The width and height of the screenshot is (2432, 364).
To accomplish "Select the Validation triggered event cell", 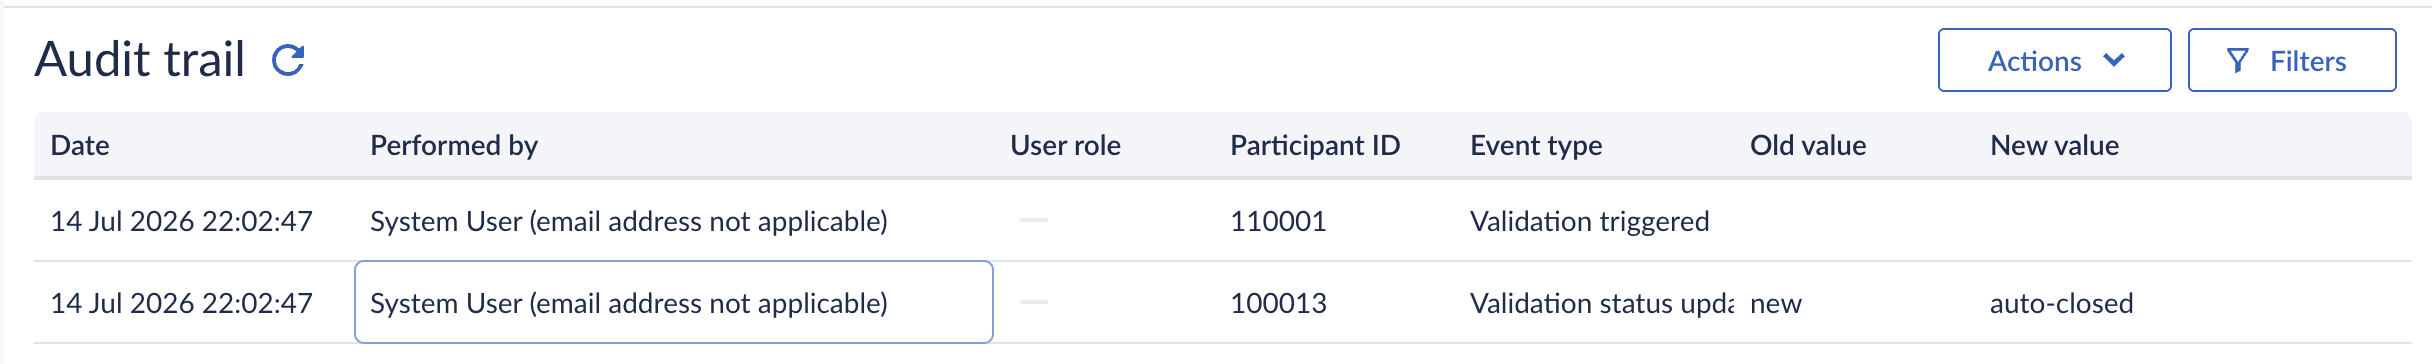I will [x=1590, y=221].
